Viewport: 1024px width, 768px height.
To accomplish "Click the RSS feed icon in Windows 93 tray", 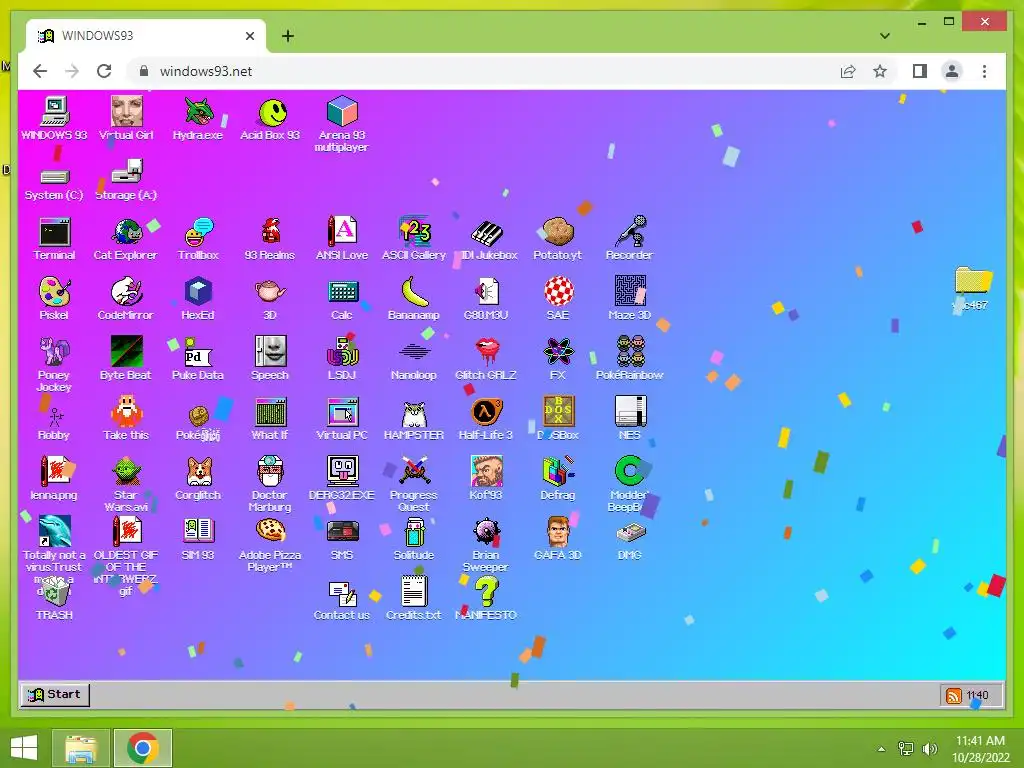I will tap(953, 696).
